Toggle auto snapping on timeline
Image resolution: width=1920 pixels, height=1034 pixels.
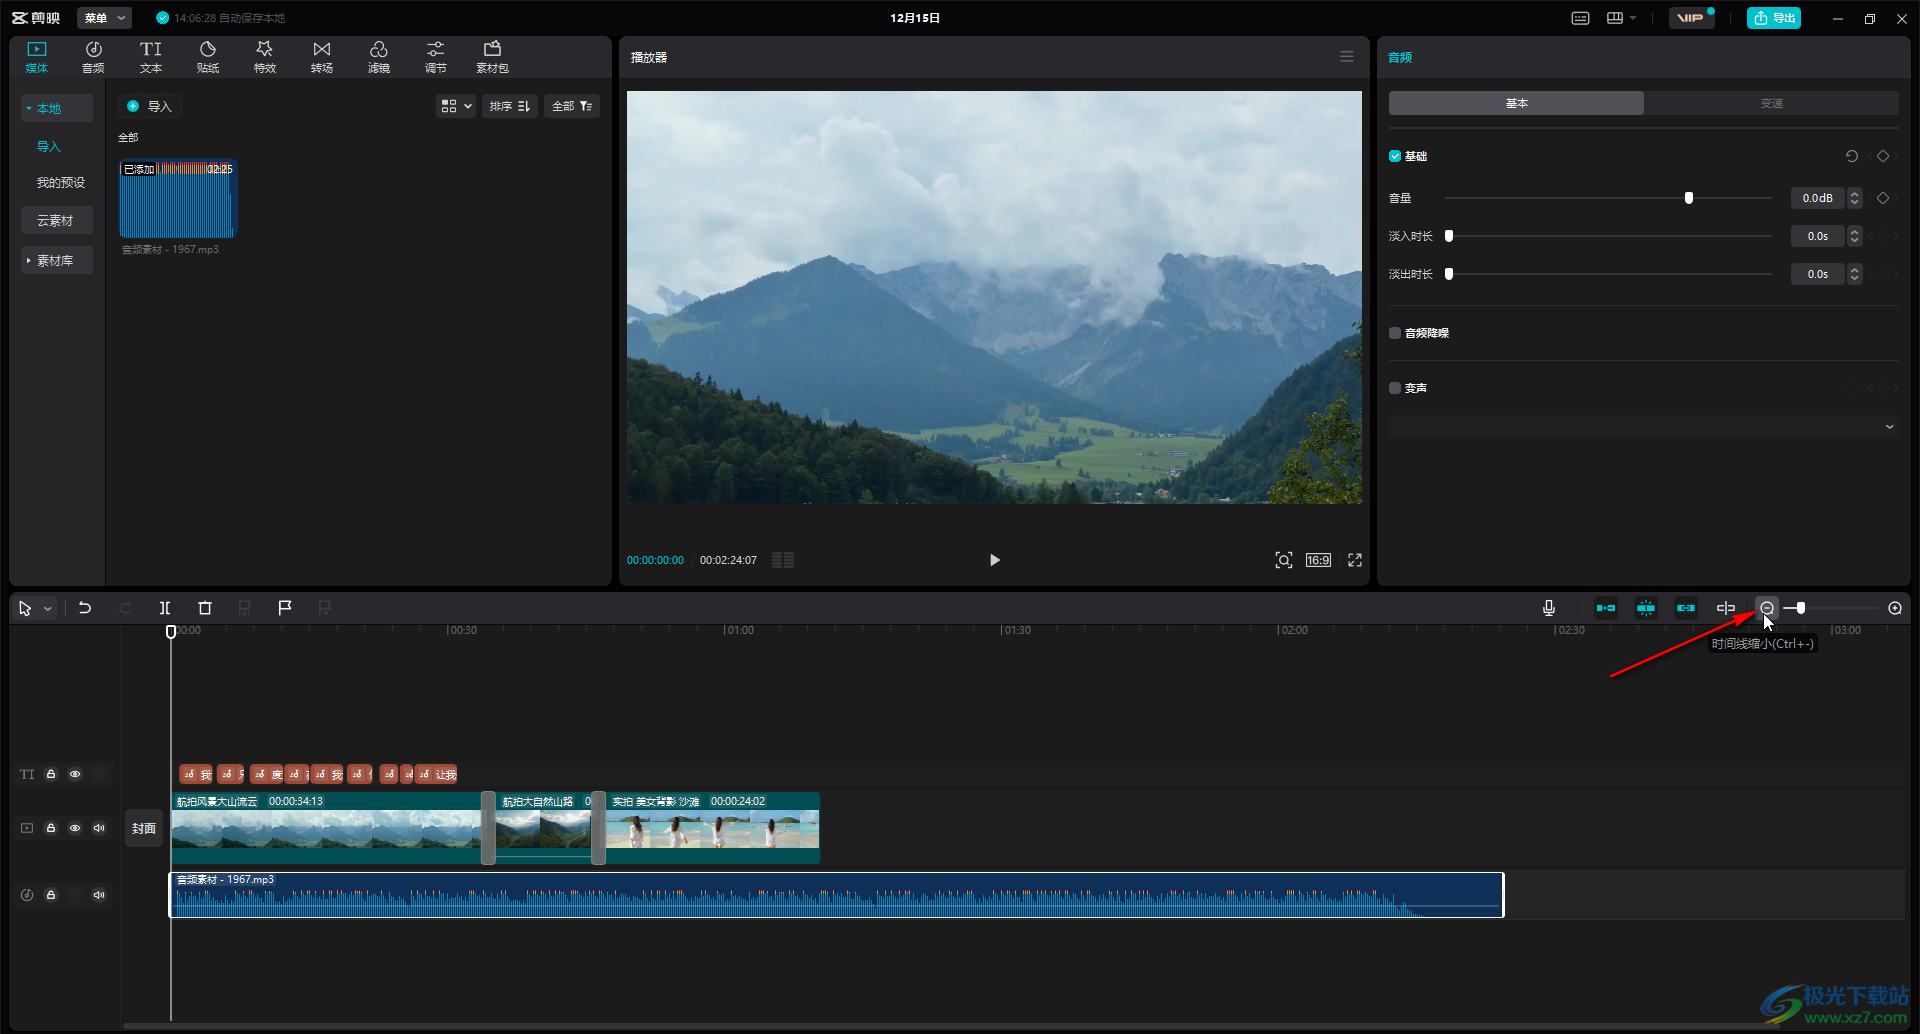click(x=1646, y=608)
